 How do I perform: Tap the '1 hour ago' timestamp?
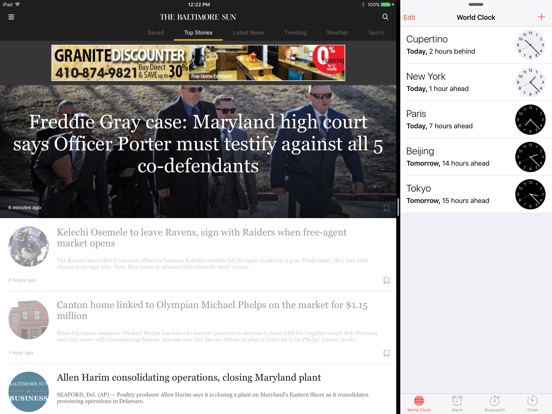pos(20,352)
